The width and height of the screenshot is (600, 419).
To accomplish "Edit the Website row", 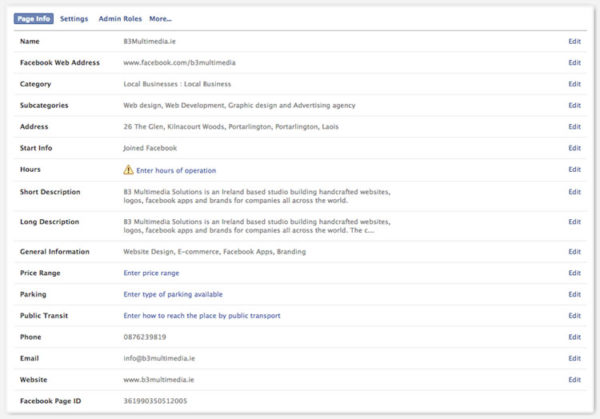I will (x=574, y=380).
